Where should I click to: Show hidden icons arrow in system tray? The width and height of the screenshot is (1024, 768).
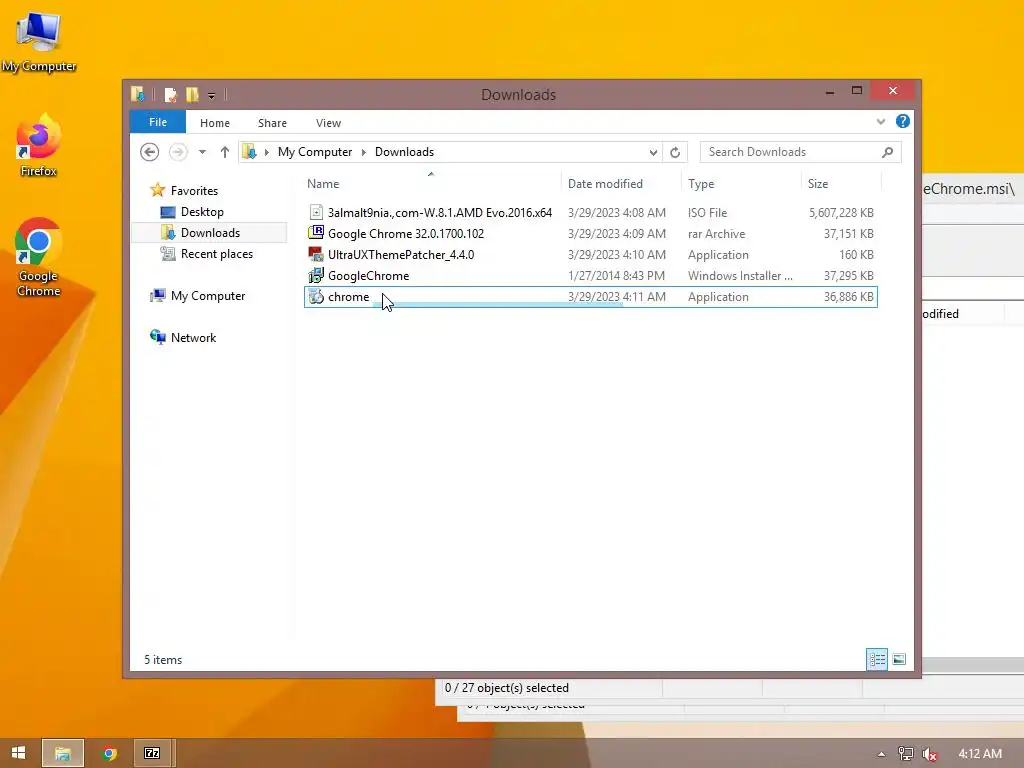[881, 754]
